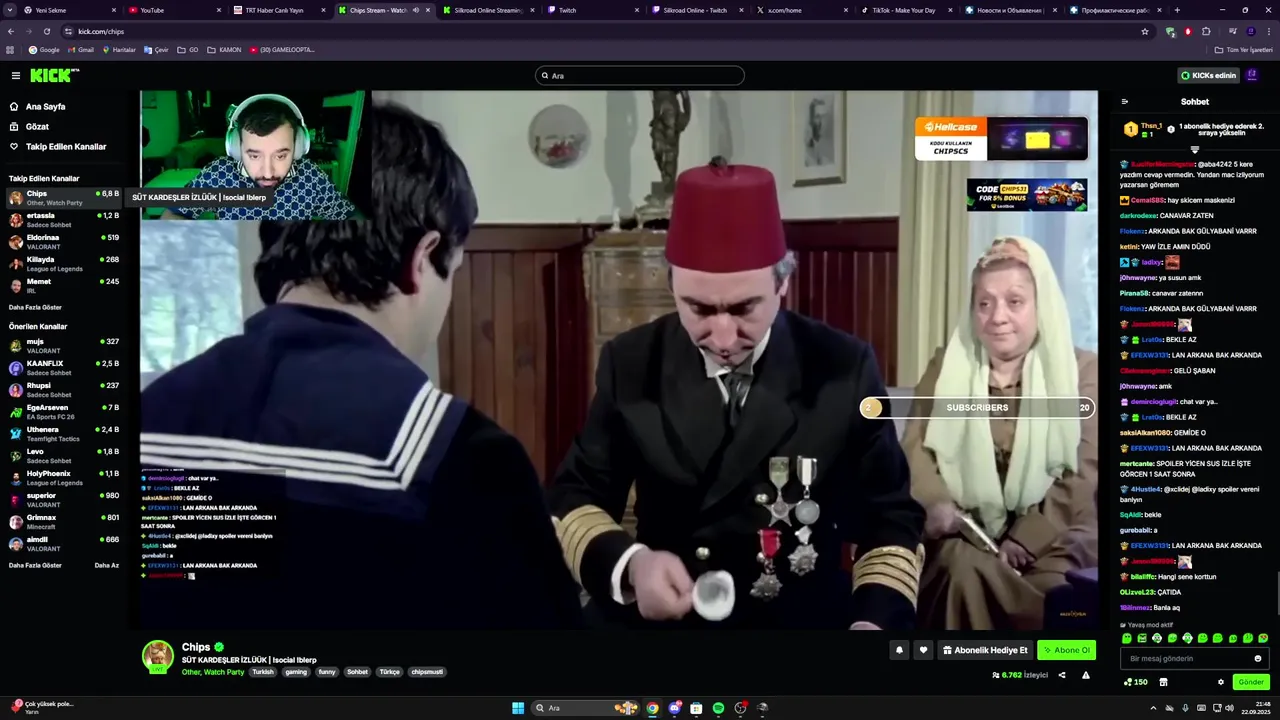Image resolution: width=1280 pixels, height=720 pixels.
Task: Click the green Abone Ol button
Action: pos(1066,650)
